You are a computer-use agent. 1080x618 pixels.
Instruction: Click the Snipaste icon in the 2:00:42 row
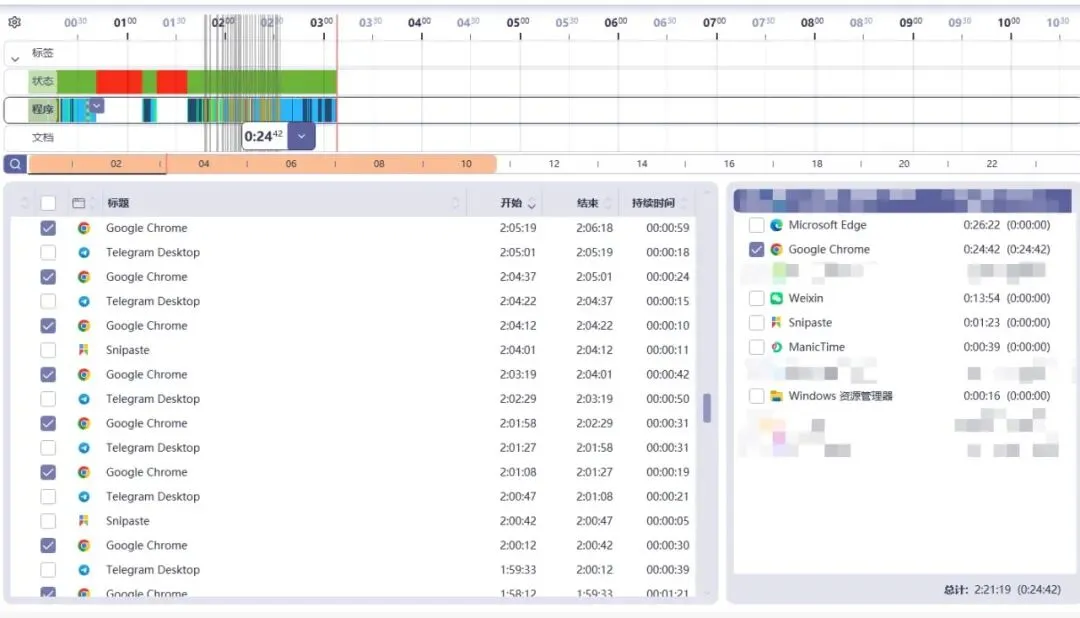click(84, 521)
